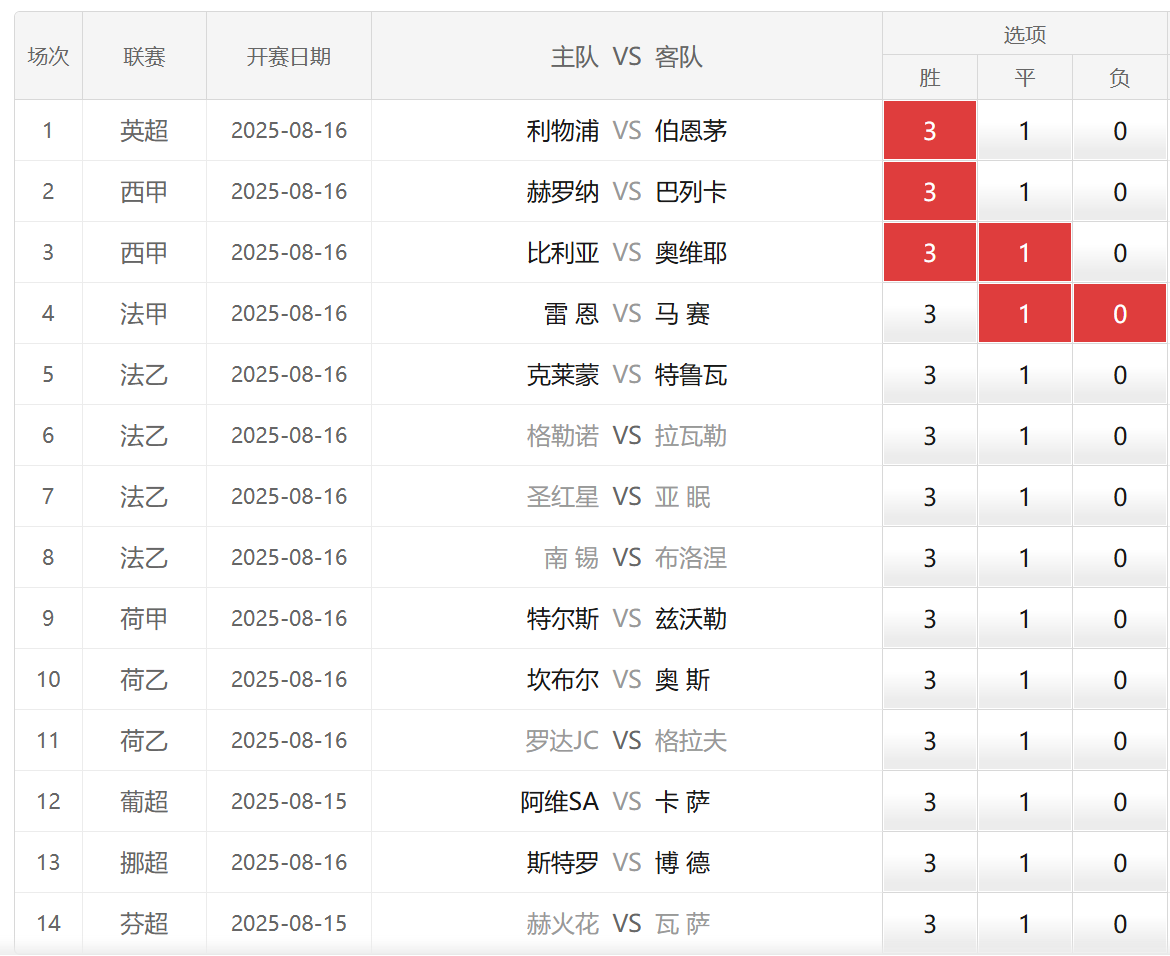Deselect draw (1) for 比利亚 VS 奥维耶
Image resolution: width=1170 pixels, height=956 pixels.
[1024, 252]
